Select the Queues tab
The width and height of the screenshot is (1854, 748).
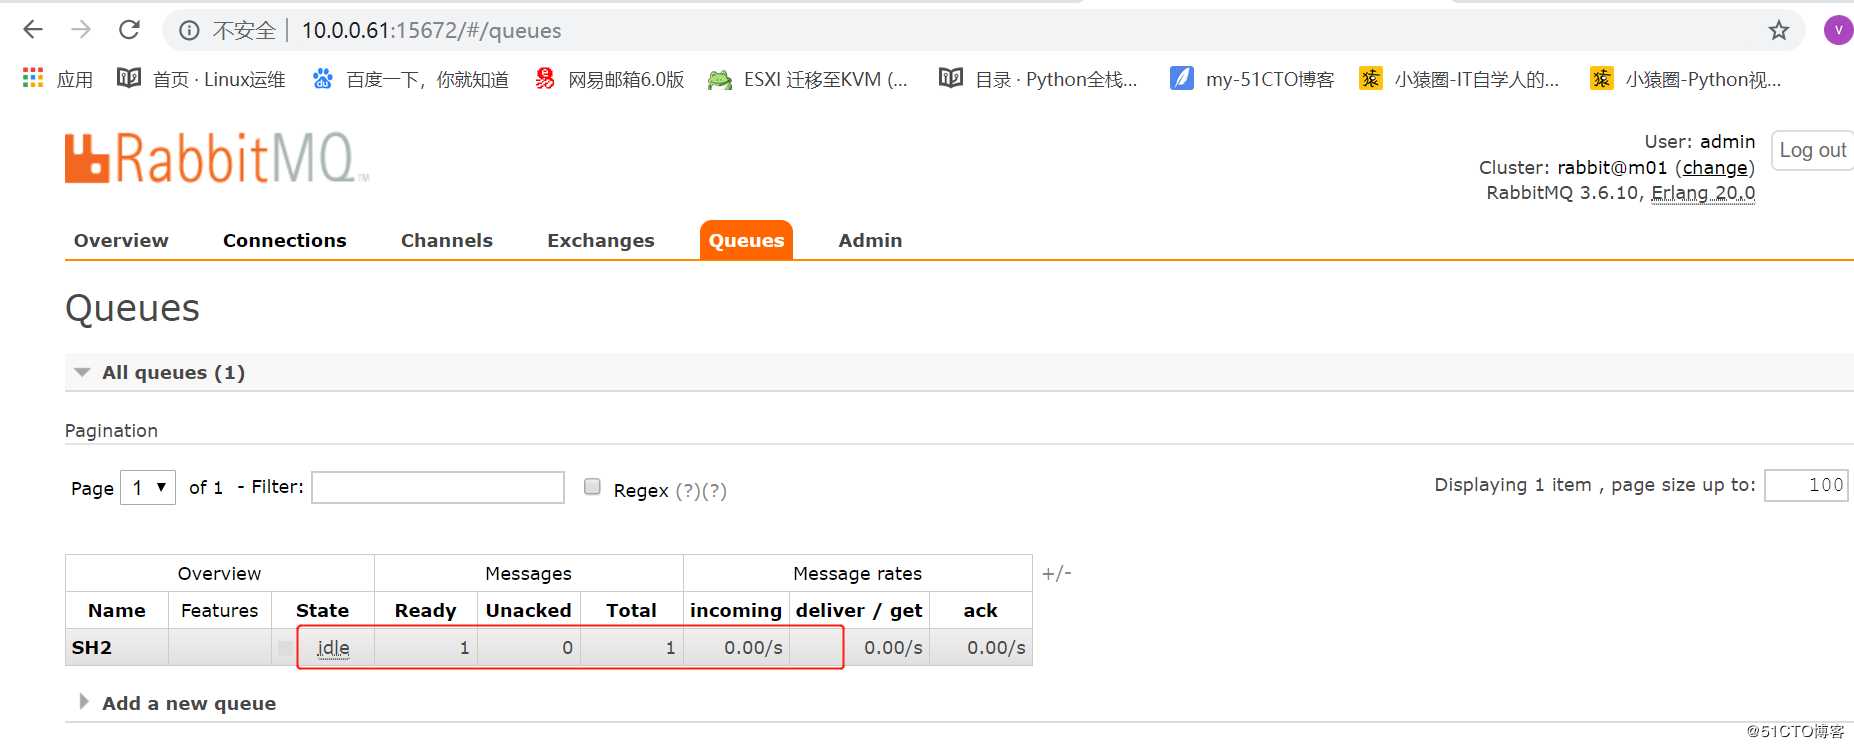(x=746, y=240)
